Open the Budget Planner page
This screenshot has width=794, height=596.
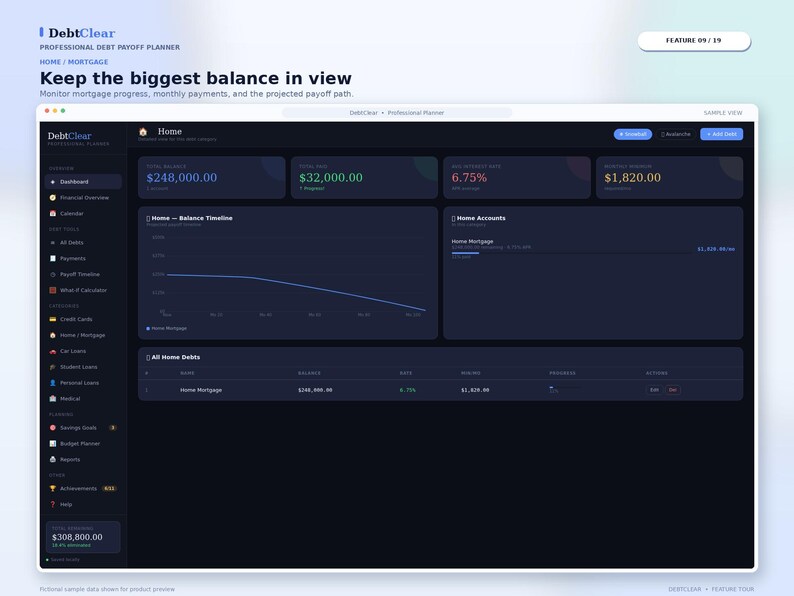point(83,444)
